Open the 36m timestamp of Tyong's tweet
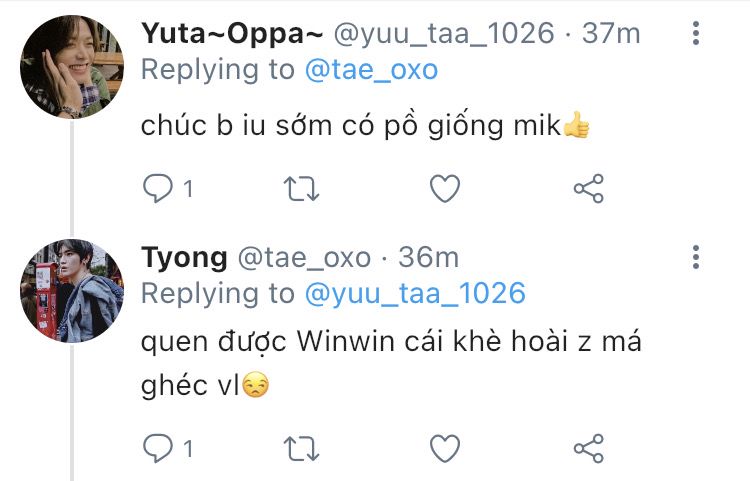This screenshot has width=750, height=481. [429, 257]
